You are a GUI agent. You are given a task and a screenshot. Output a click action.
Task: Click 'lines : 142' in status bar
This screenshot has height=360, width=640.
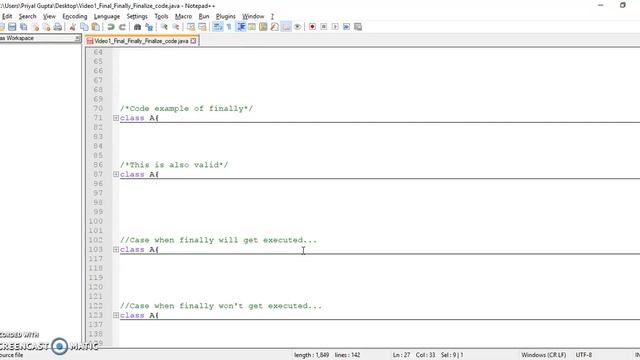pos(347,355)
